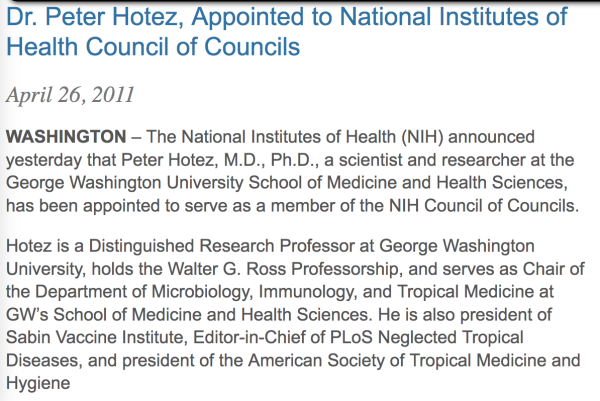Click 'NIH Council of Councils' ending the first paragraph
The height and width of the screenshot is (401, 600).
tap(484, 205)
